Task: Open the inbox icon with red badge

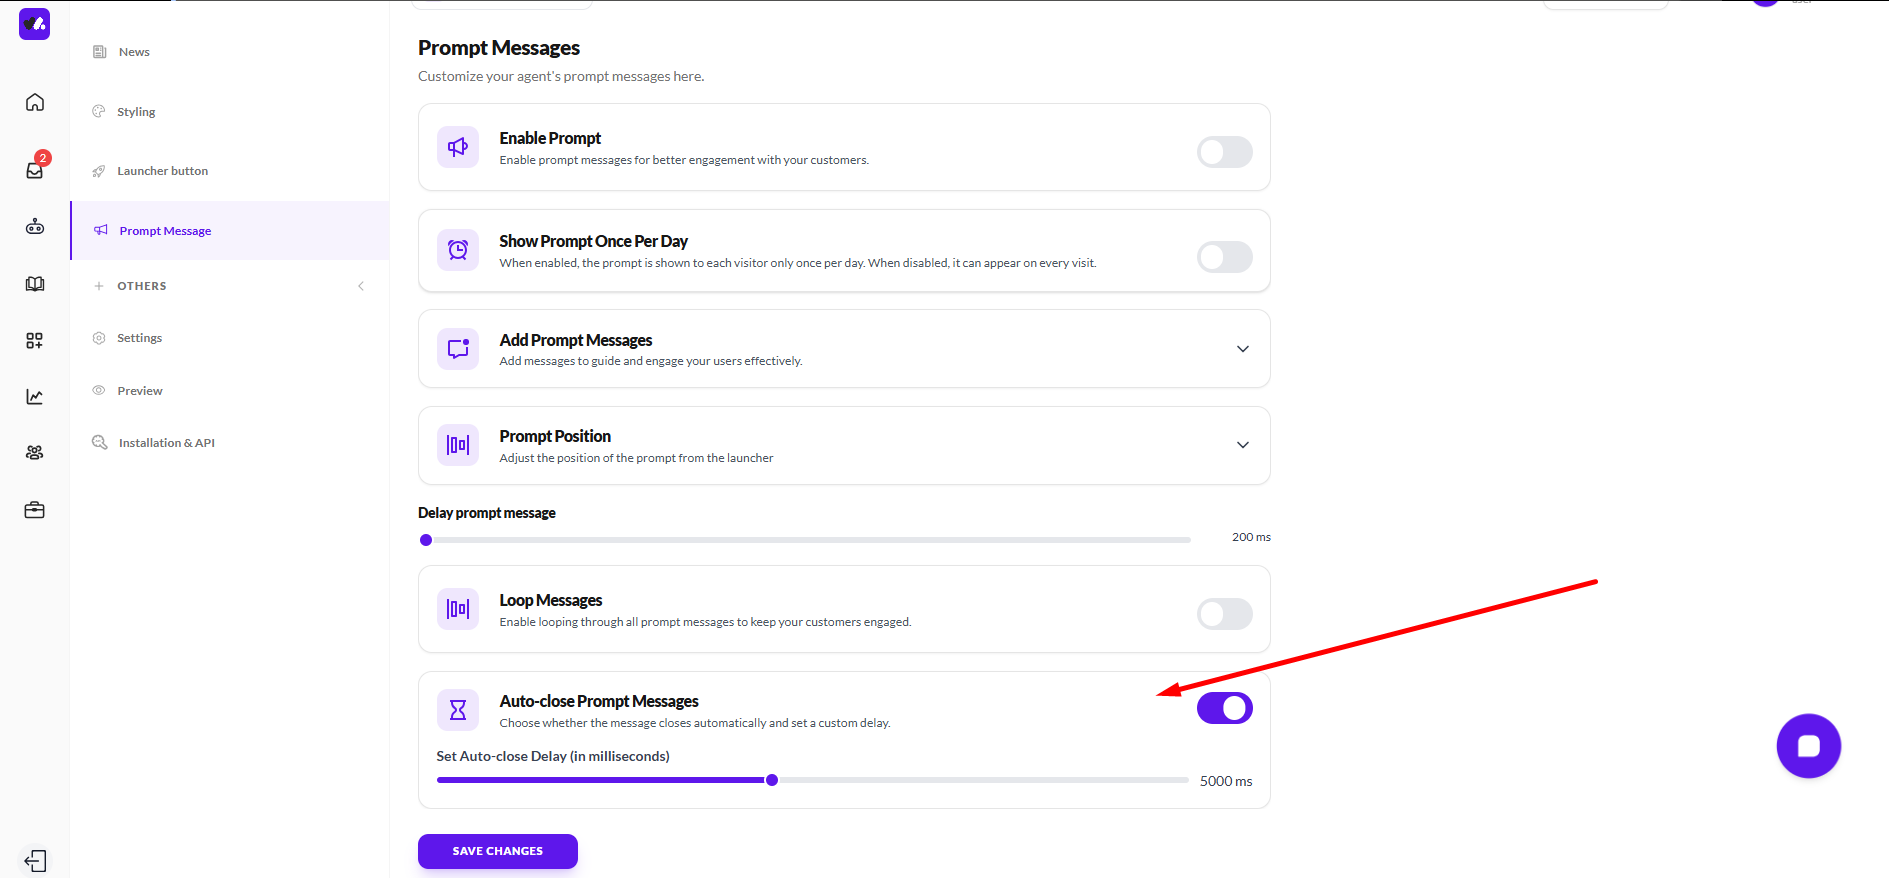Action: coord(35,170)
